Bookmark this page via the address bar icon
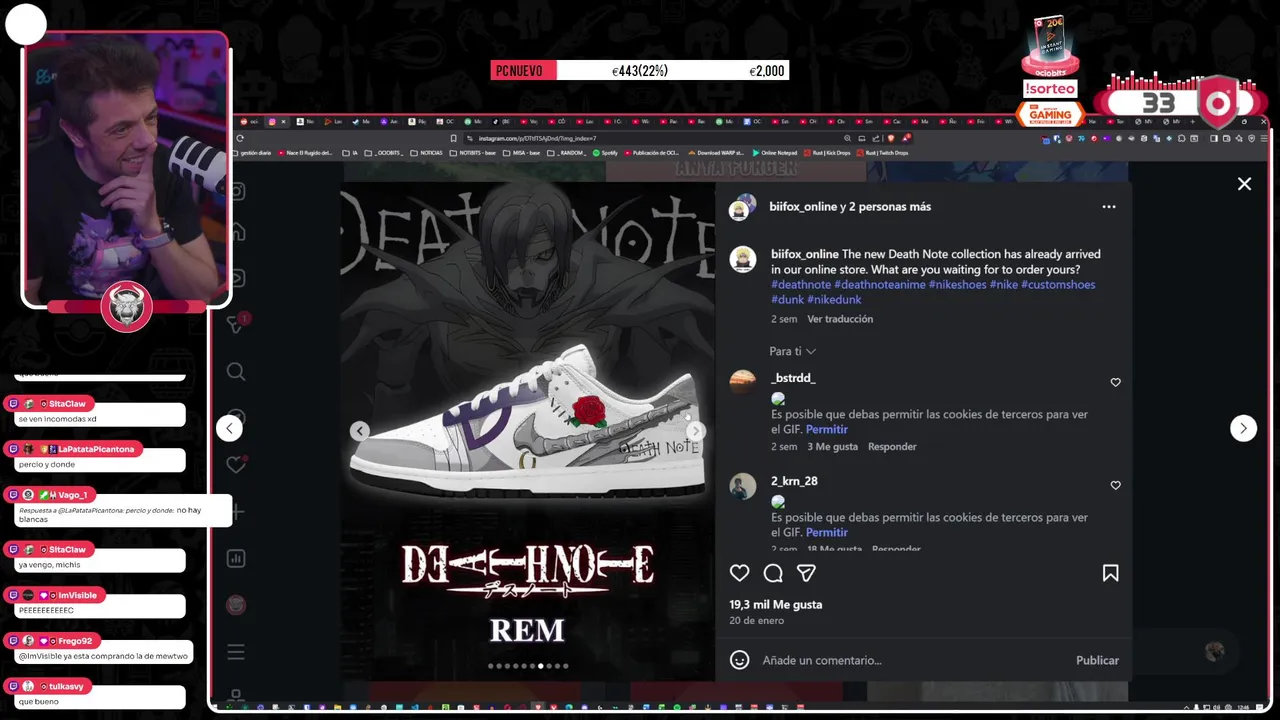Viewport: 1280px width, 720px height. click(x=453, y=138)
